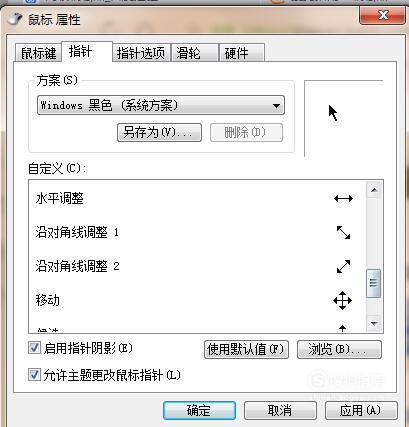The height and width of the screenshot is (427, 409).
Task: Click the 另存为 button
Action: [x=159, y=132]
